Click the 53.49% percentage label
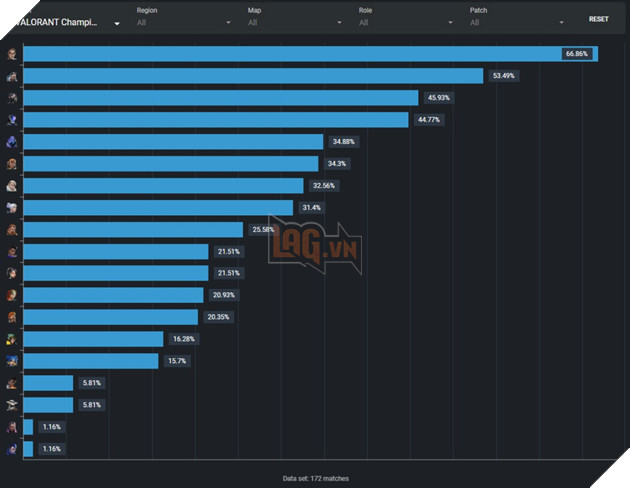 point(503,76)
